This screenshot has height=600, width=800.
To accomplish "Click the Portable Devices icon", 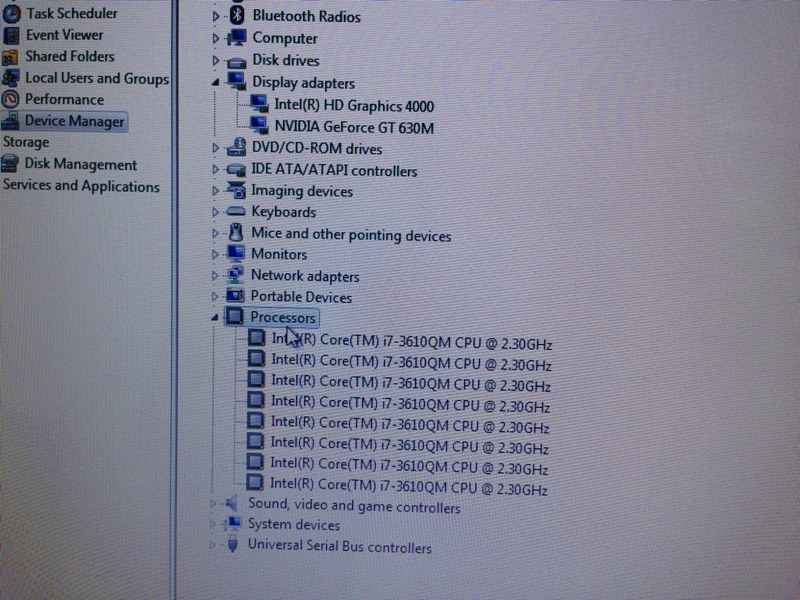I will [x=236, y=296].
